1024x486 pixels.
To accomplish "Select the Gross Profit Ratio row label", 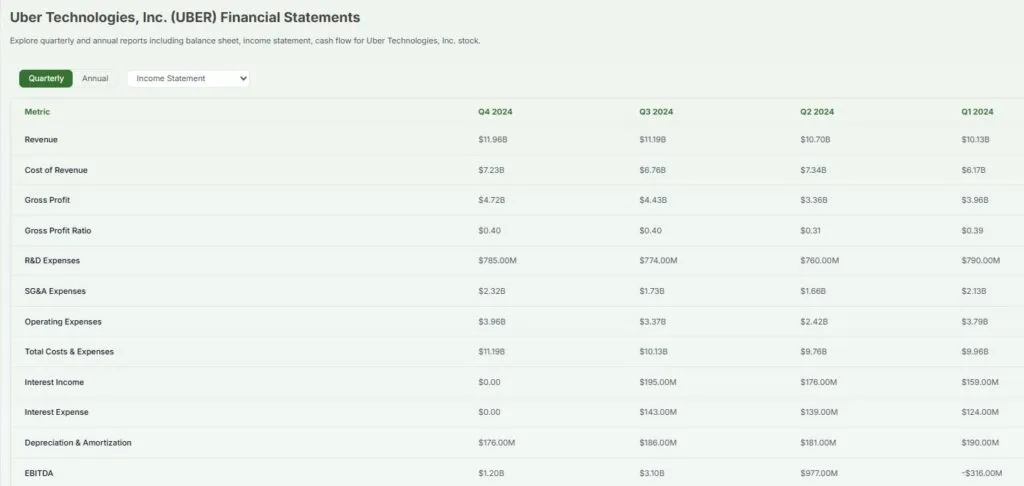I will coord(58,231).
